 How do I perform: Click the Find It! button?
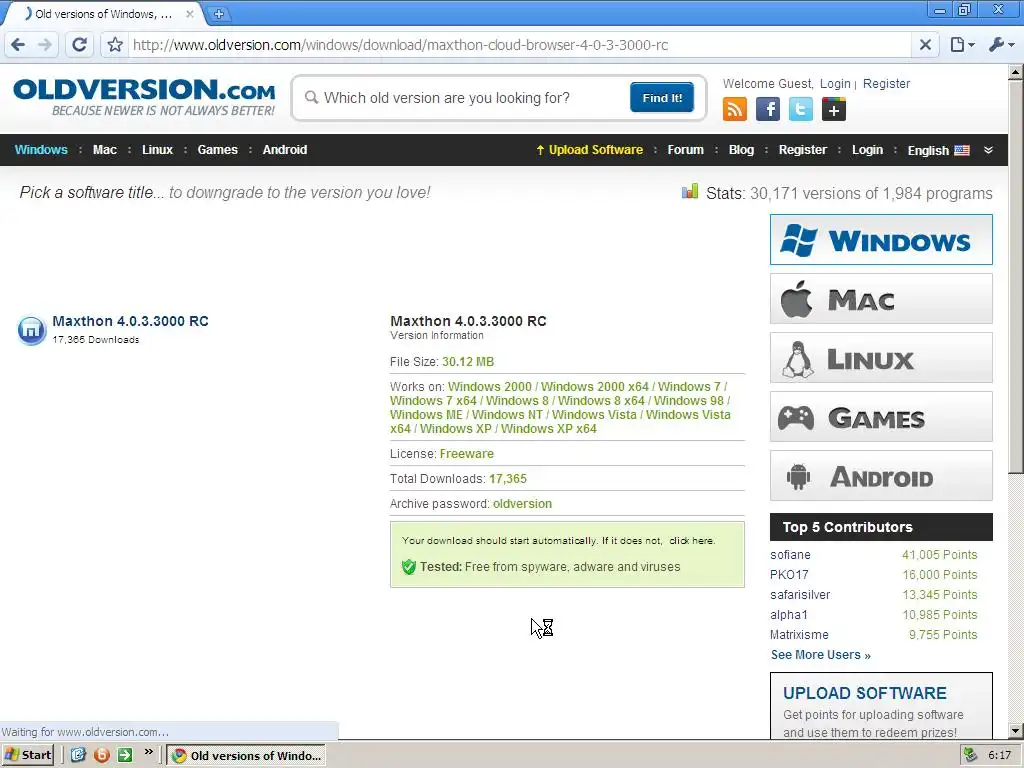click(662, 97)
